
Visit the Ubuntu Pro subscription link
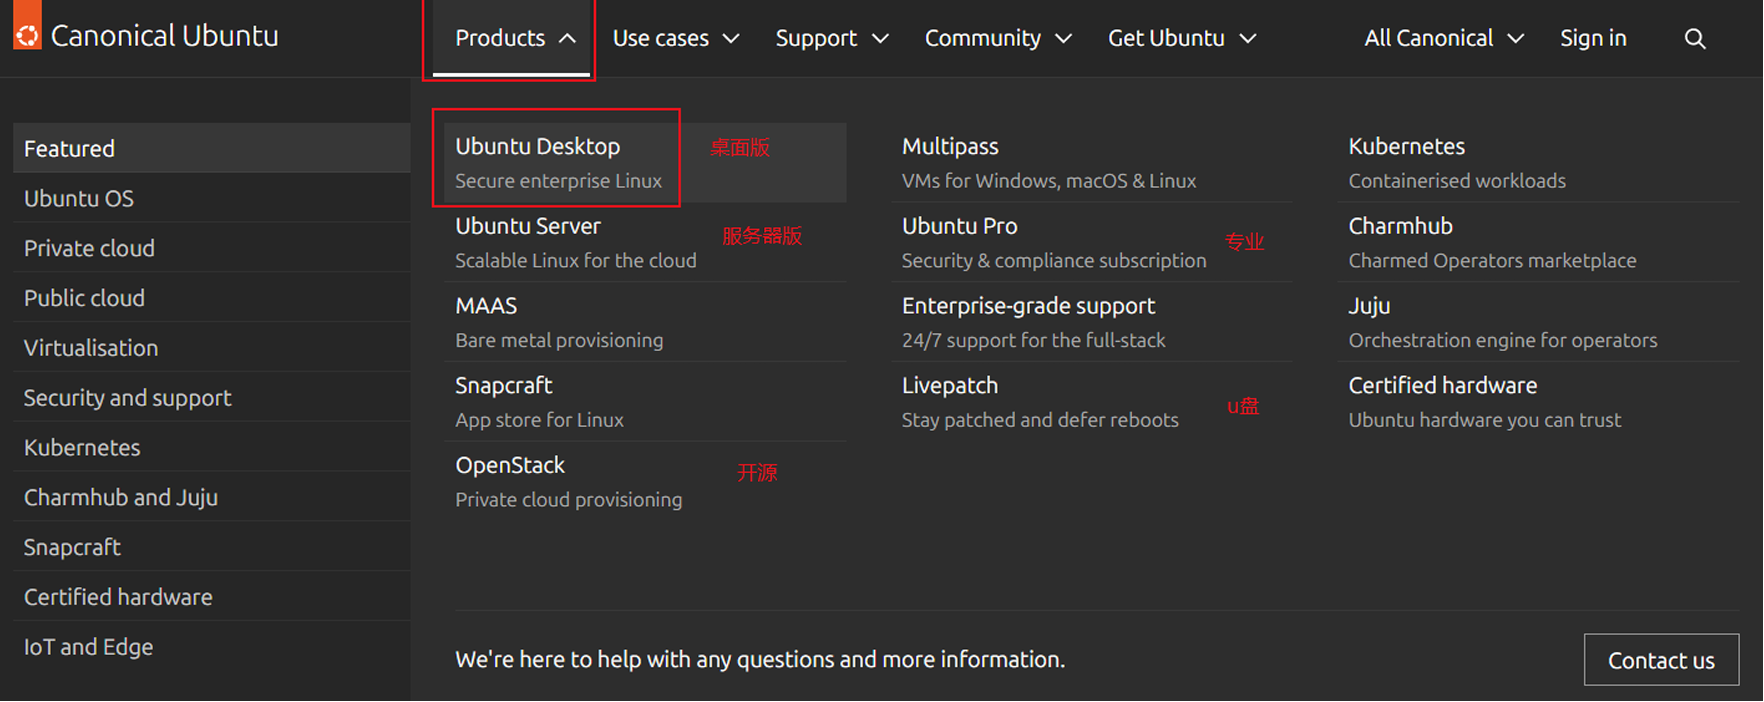pos(959,227)
